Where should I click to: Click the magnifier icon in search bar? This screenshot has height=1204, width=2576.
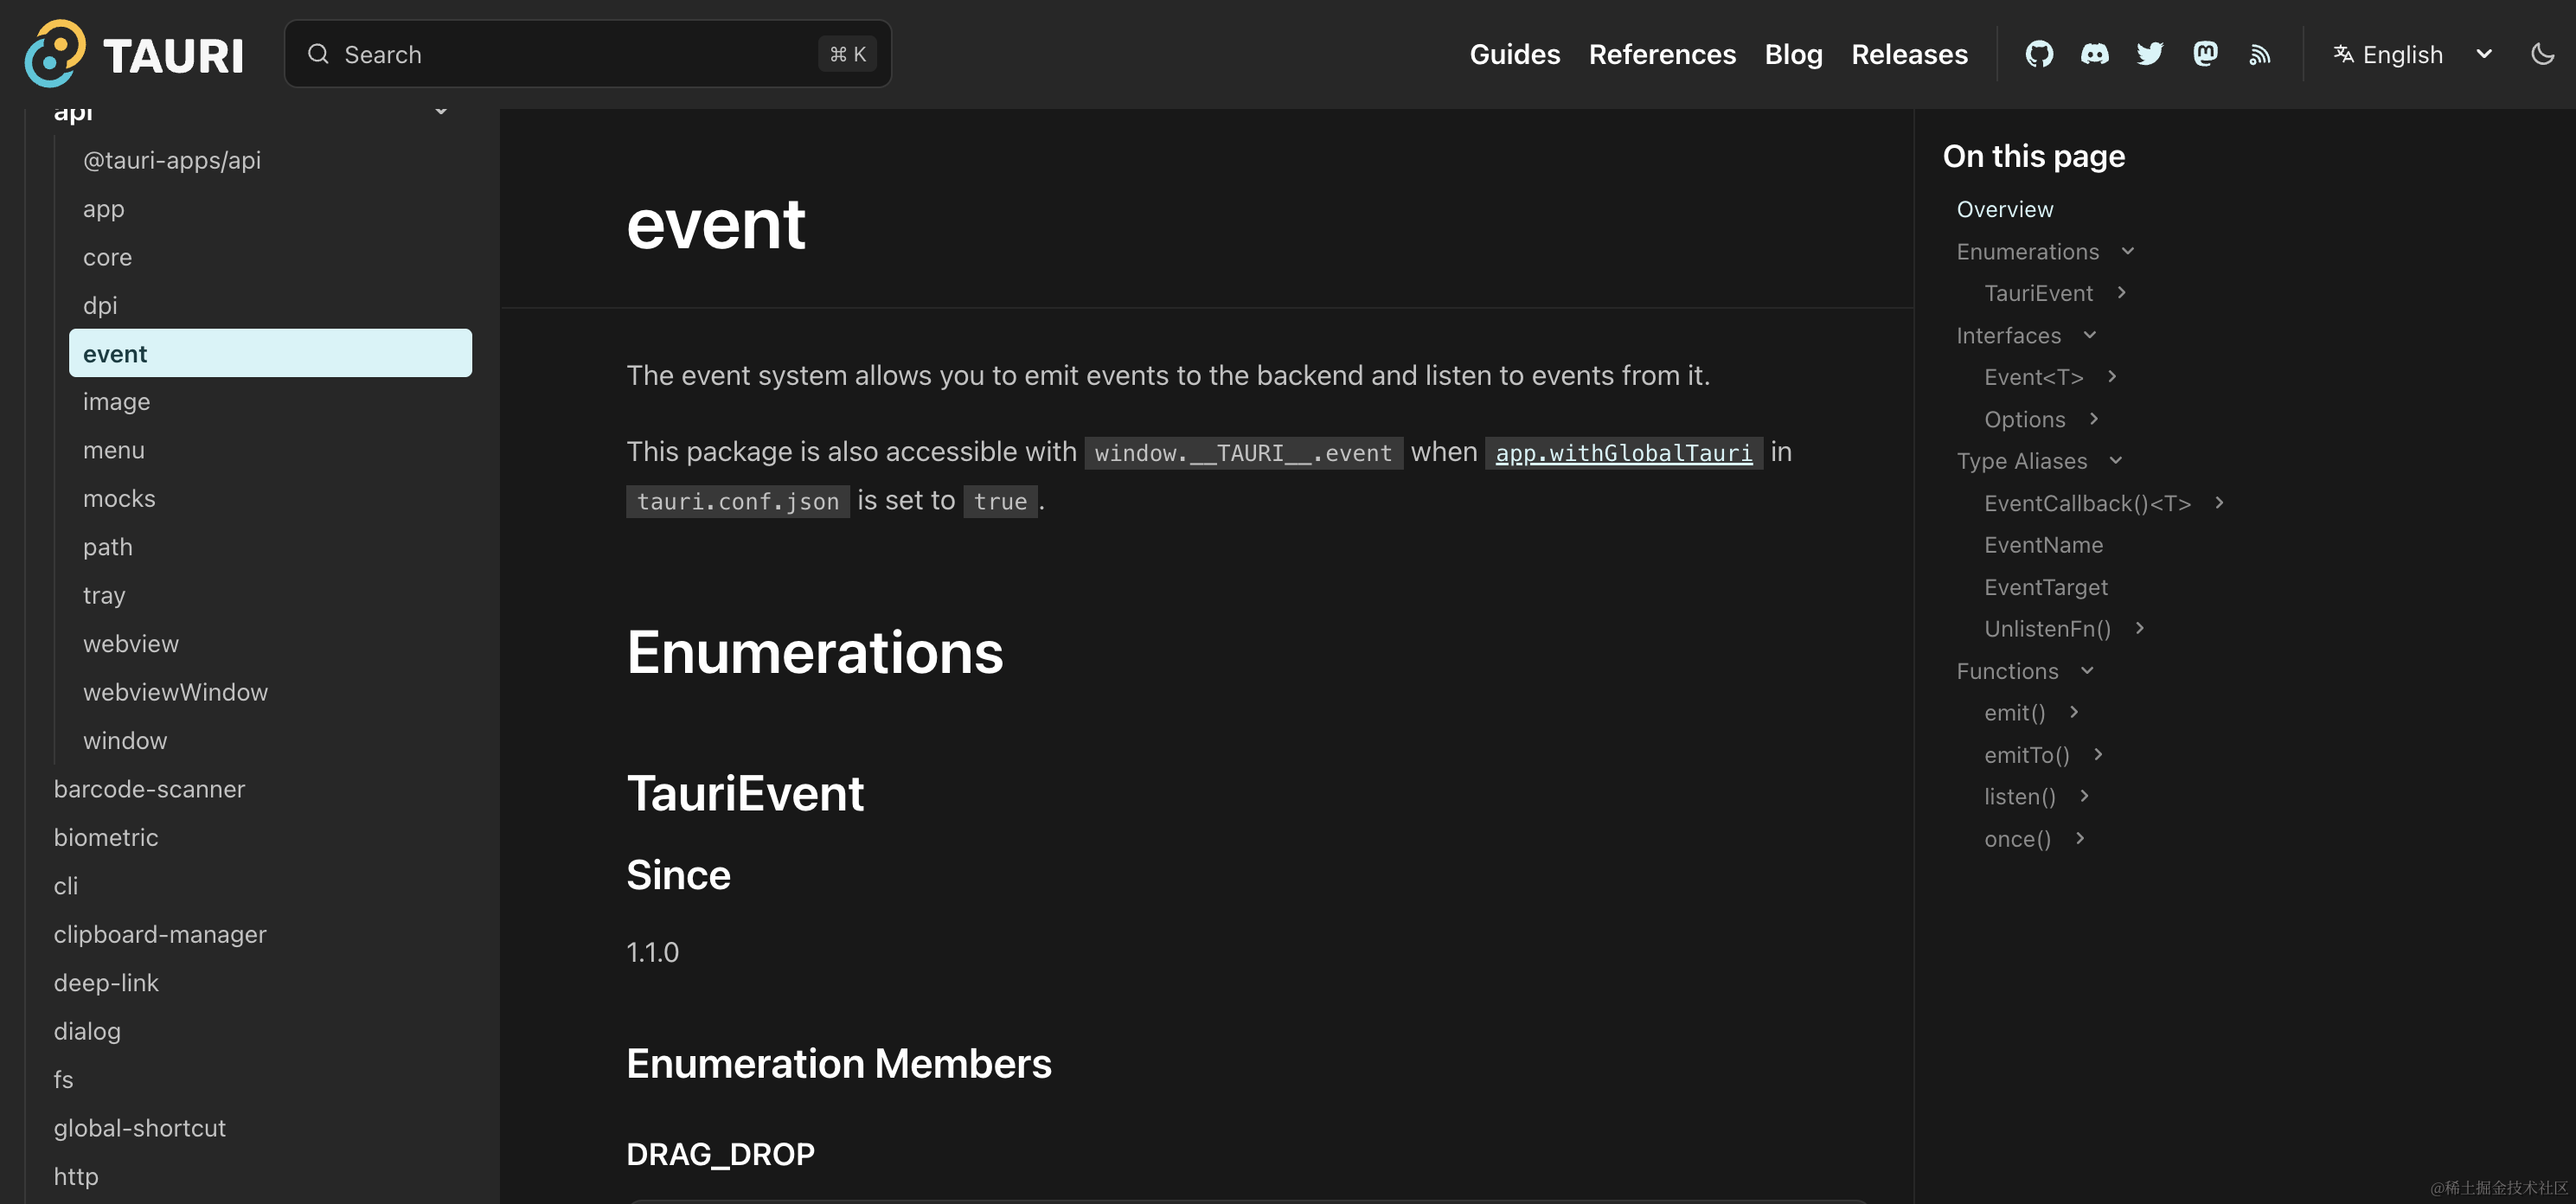tap(318, 54)
